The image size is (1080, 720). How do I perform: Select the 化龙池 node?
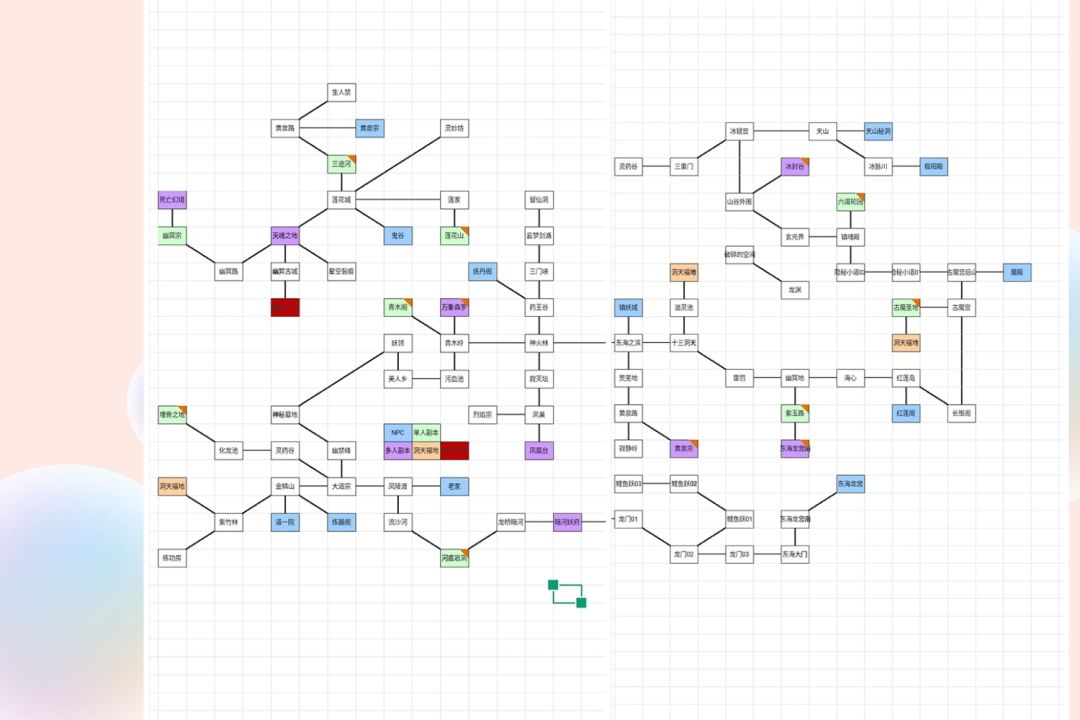pyautogui.click(x=228, y=451)
